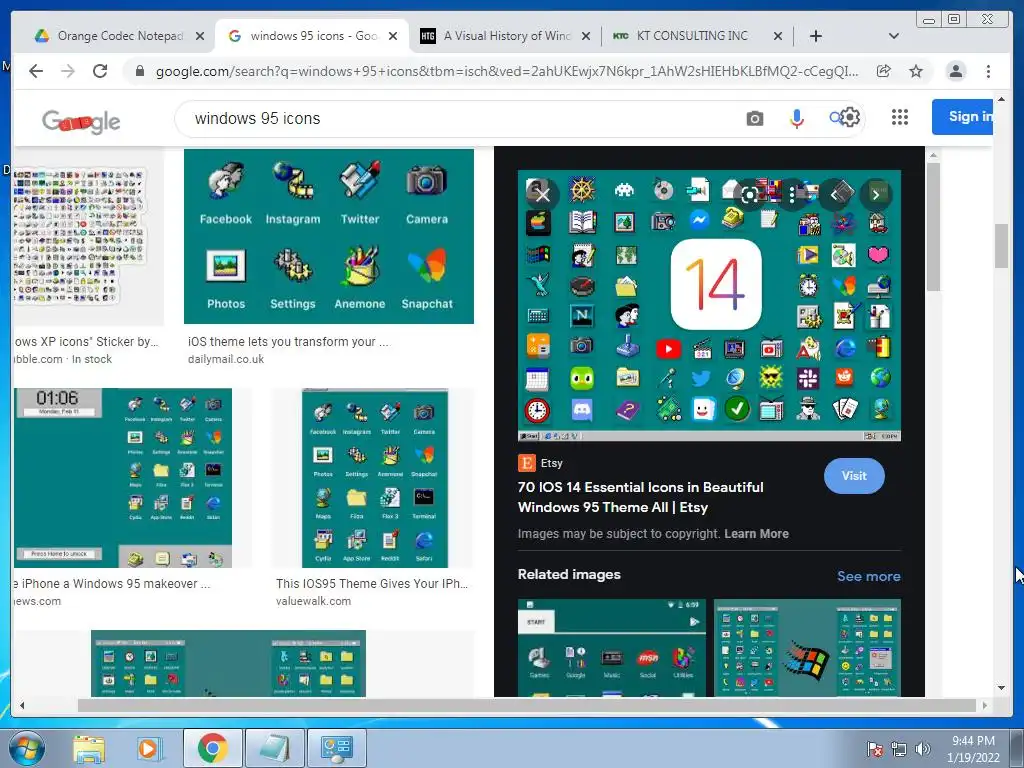Screen dimensions: 1024x768
Task: Start voice search with microphone
Action: (x=797, y=118)
